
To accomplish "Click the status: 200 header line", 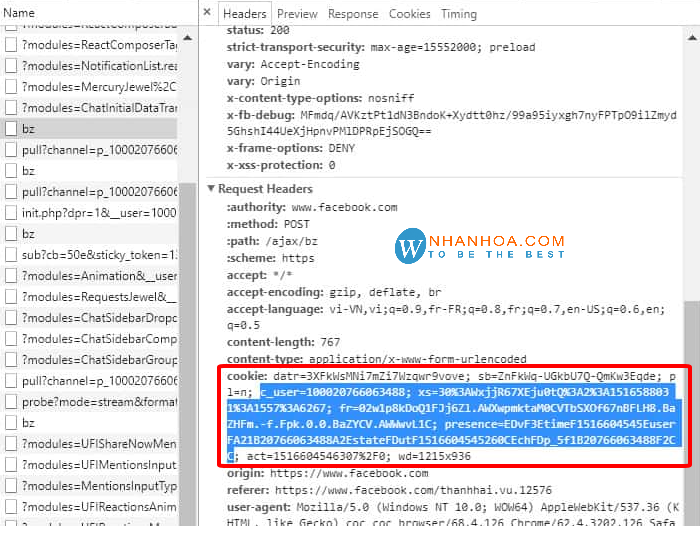I will pyautogui.click(x=258, y=30).
